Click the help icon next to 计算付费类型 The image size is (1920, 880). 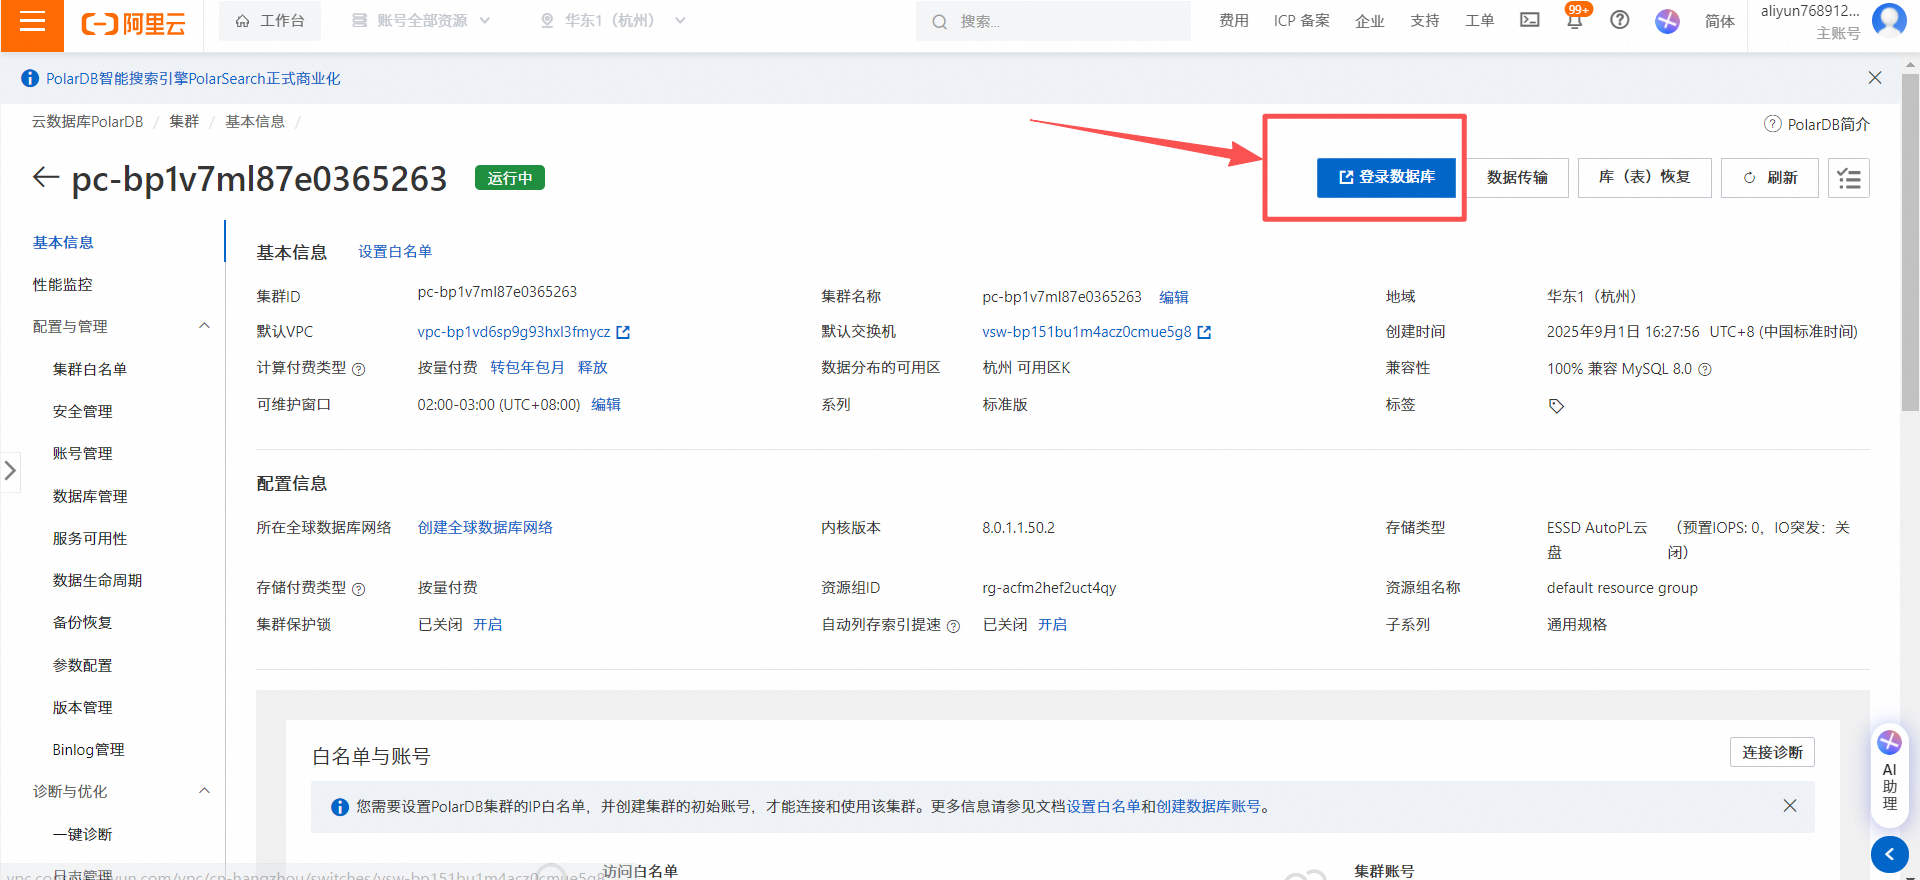[x=359, y=369]
